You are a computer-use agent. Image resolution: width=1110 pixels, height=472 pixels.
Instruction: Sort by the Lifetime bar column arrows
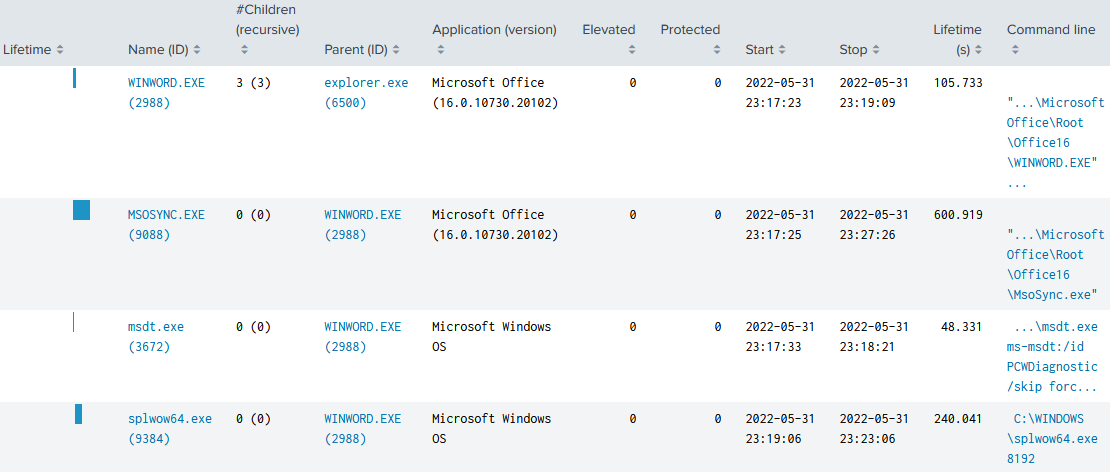tap(59, 50)
